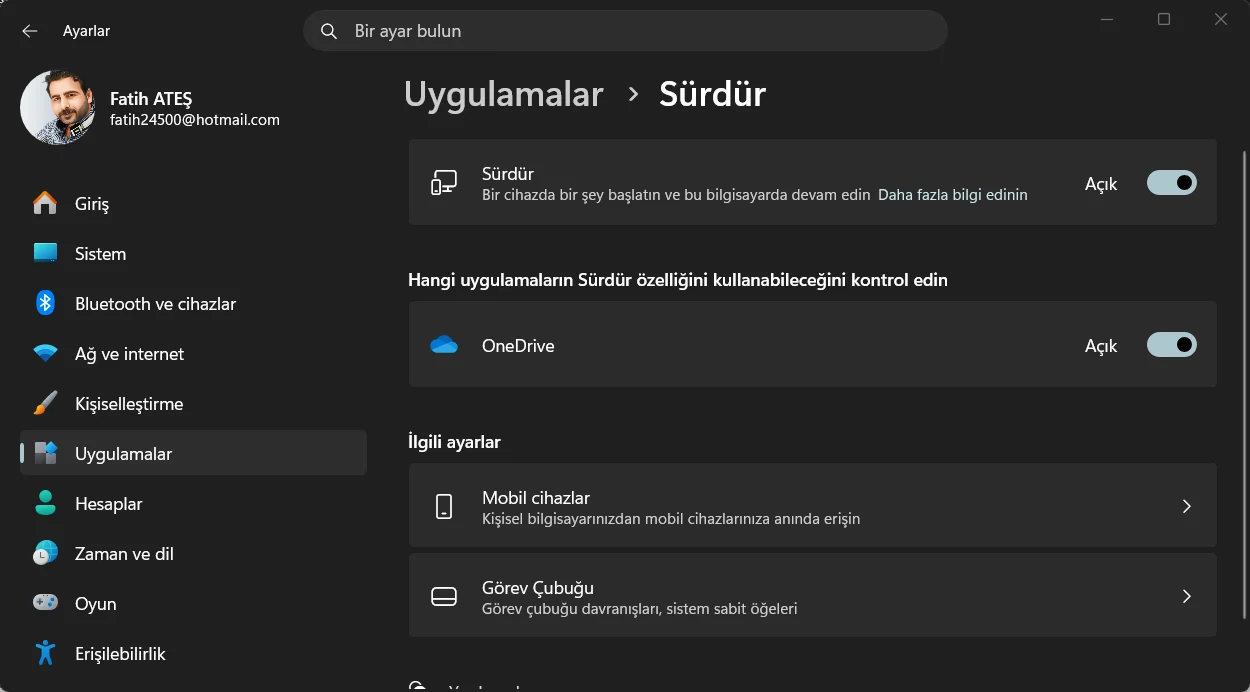Click the paintbrush icon for Kişiselleştirme
Image resolution: width=1250 pixels, height=692 pixels.
click(45, 403)
